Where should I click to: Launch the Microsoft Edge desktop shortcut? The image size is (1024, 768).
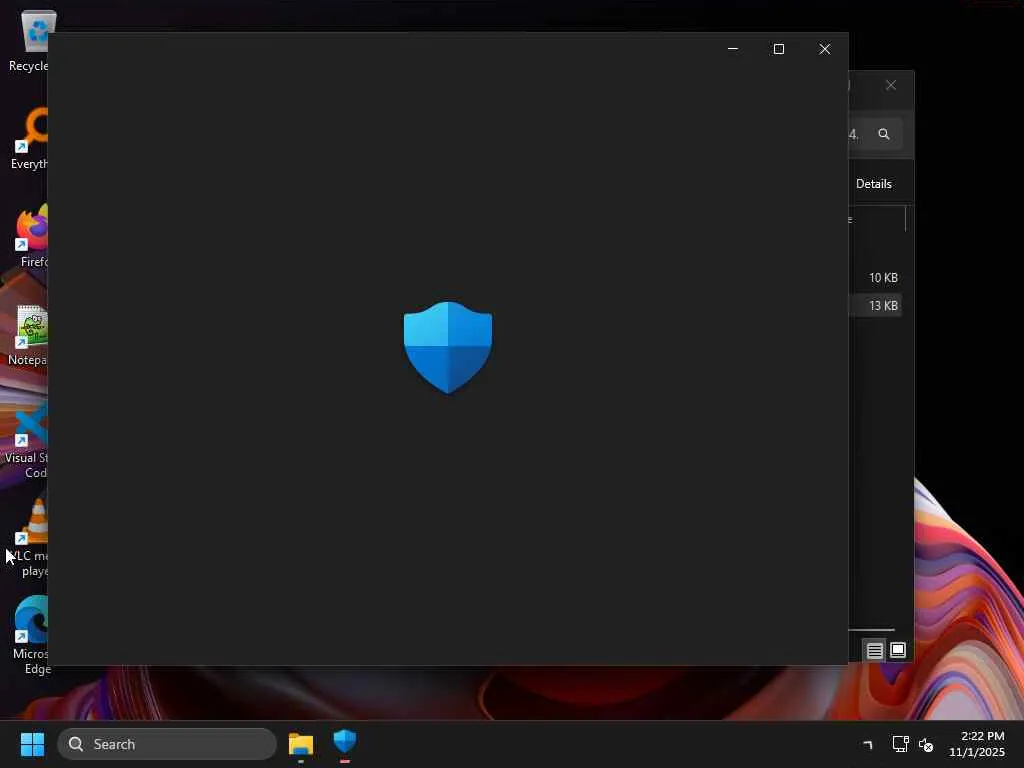pos(30,635)
